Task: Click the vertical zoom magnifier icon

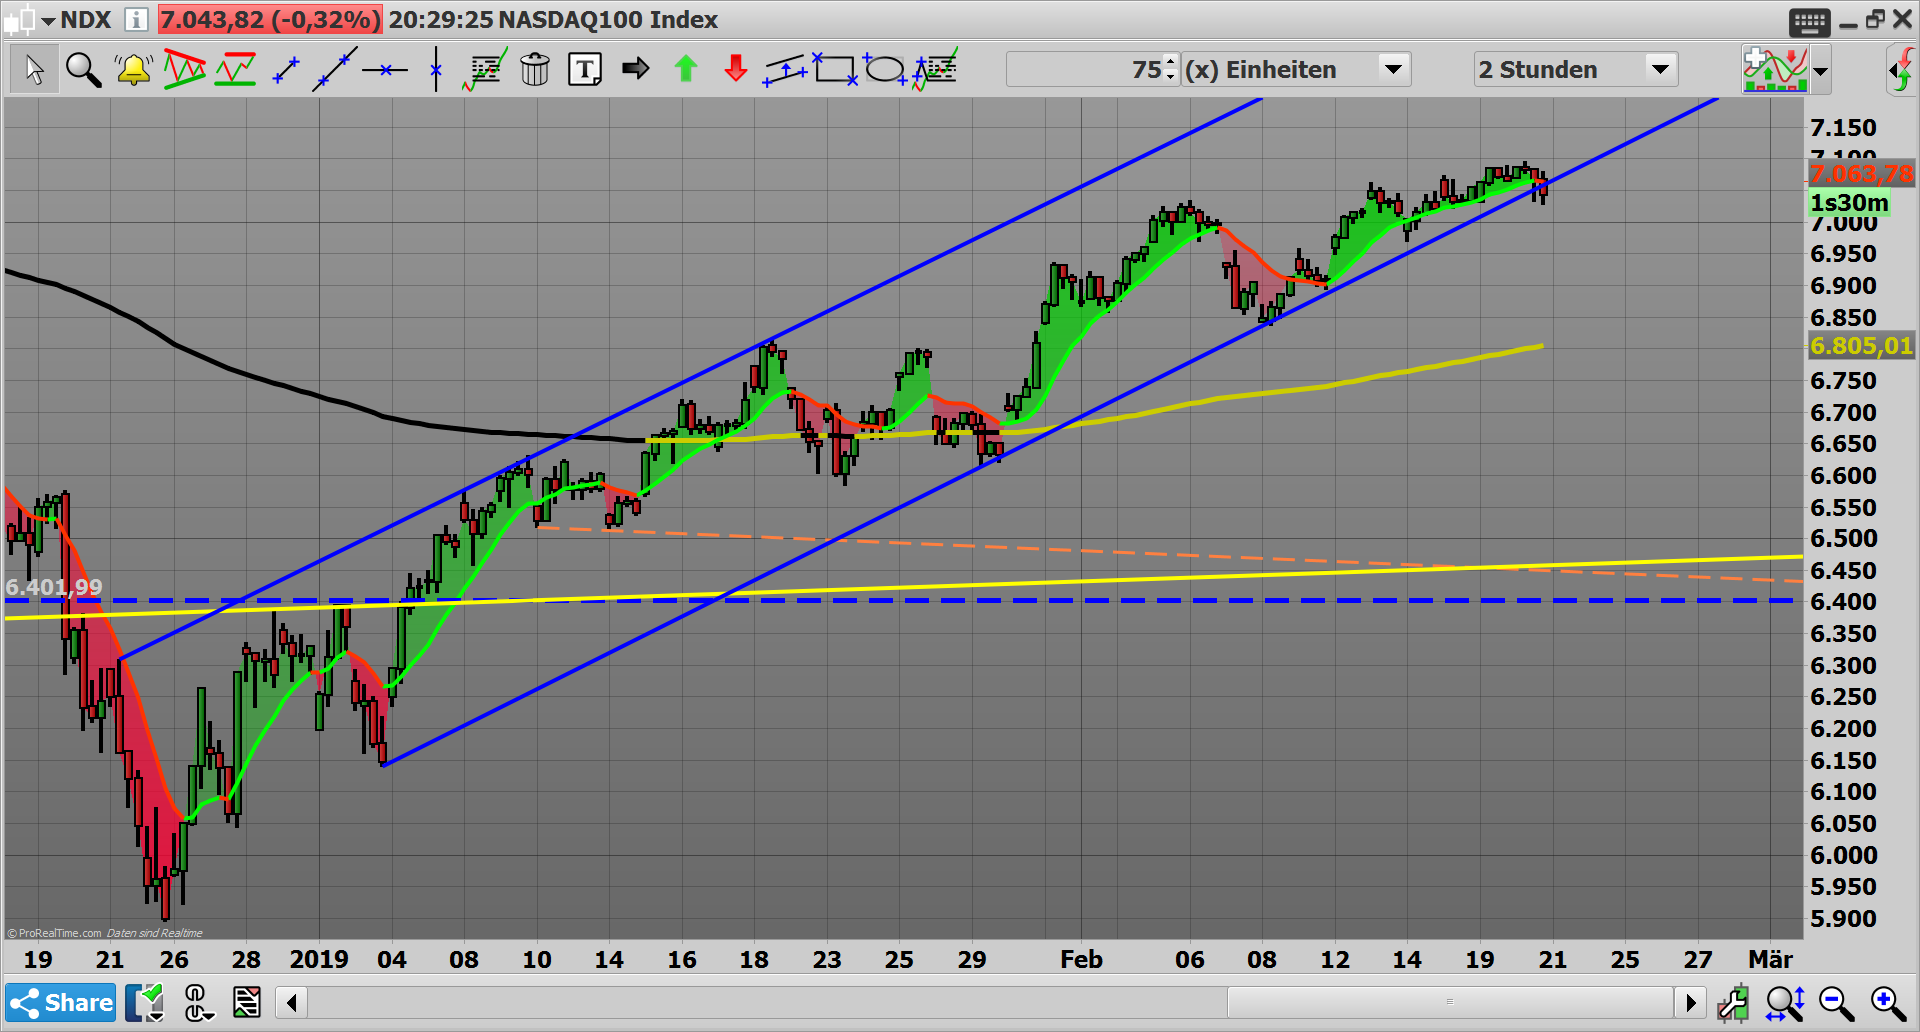Action: tap(1785, 1003)
